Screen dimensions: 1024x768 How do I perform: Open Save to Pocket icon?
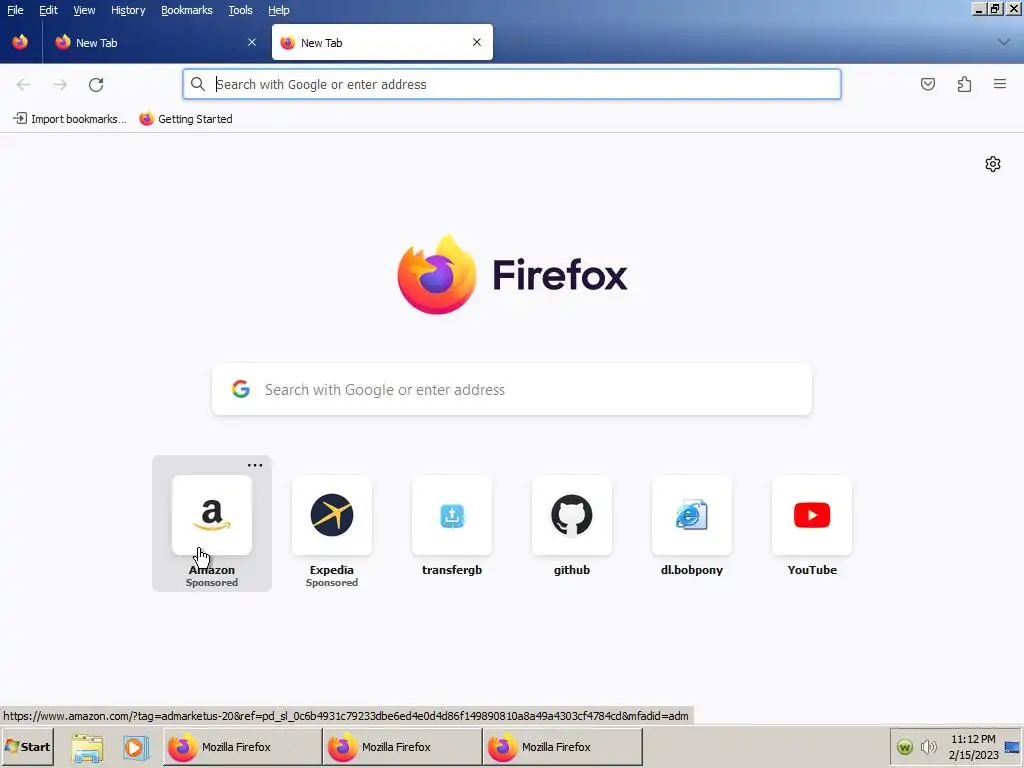[x=927, y=84]
